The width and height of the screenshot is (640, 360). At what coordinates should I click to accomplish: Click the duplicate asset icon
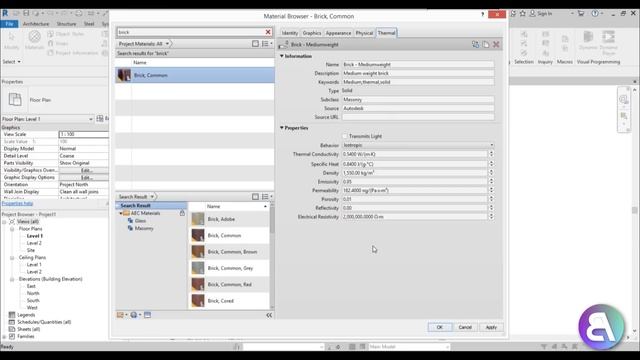[x=486, y=44]
